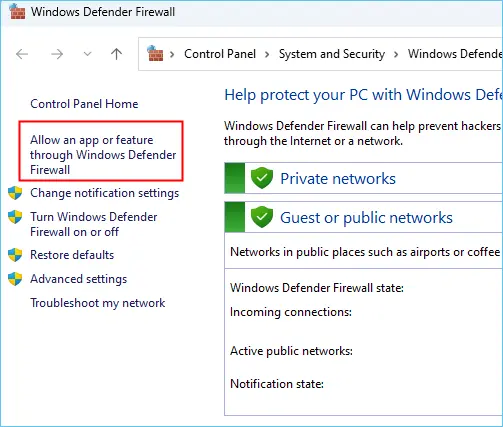
Task: Click the Forward navigation arrow
Action: click(x=57, y=54)
